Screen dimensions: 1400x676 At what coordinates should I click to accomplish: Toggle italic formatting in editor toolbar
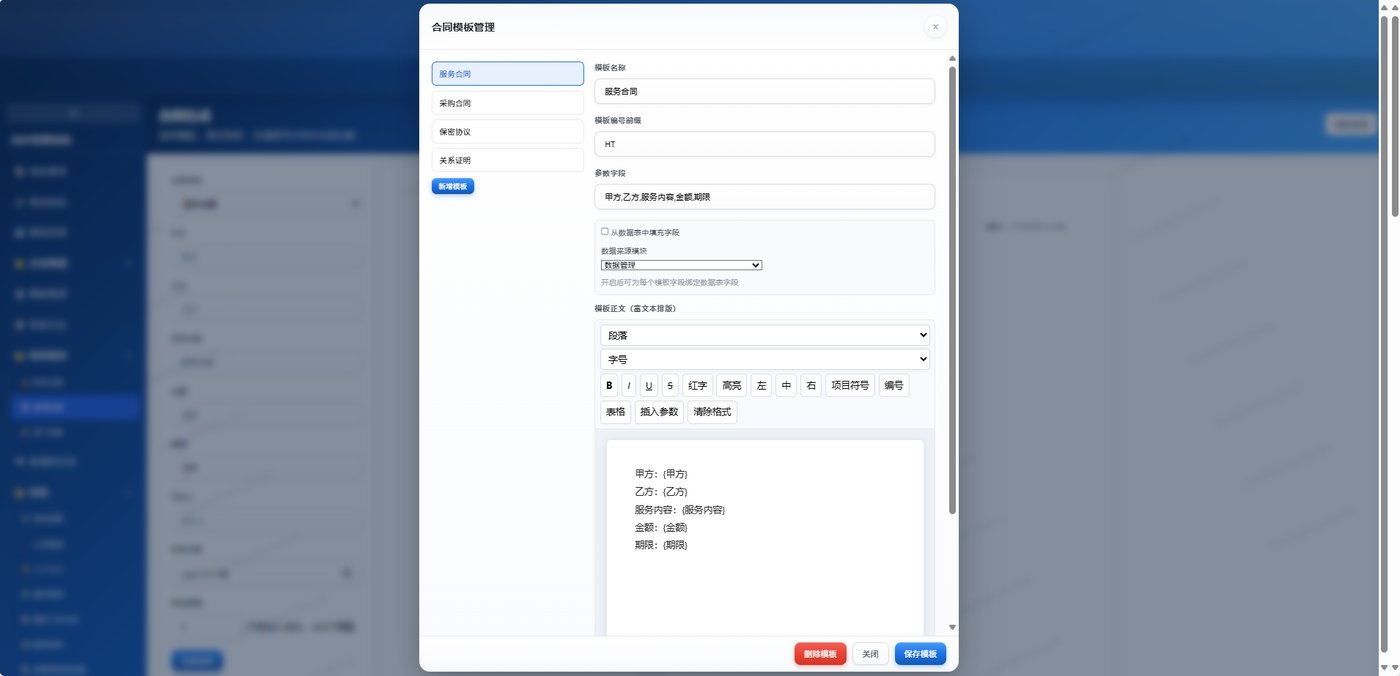629,386
